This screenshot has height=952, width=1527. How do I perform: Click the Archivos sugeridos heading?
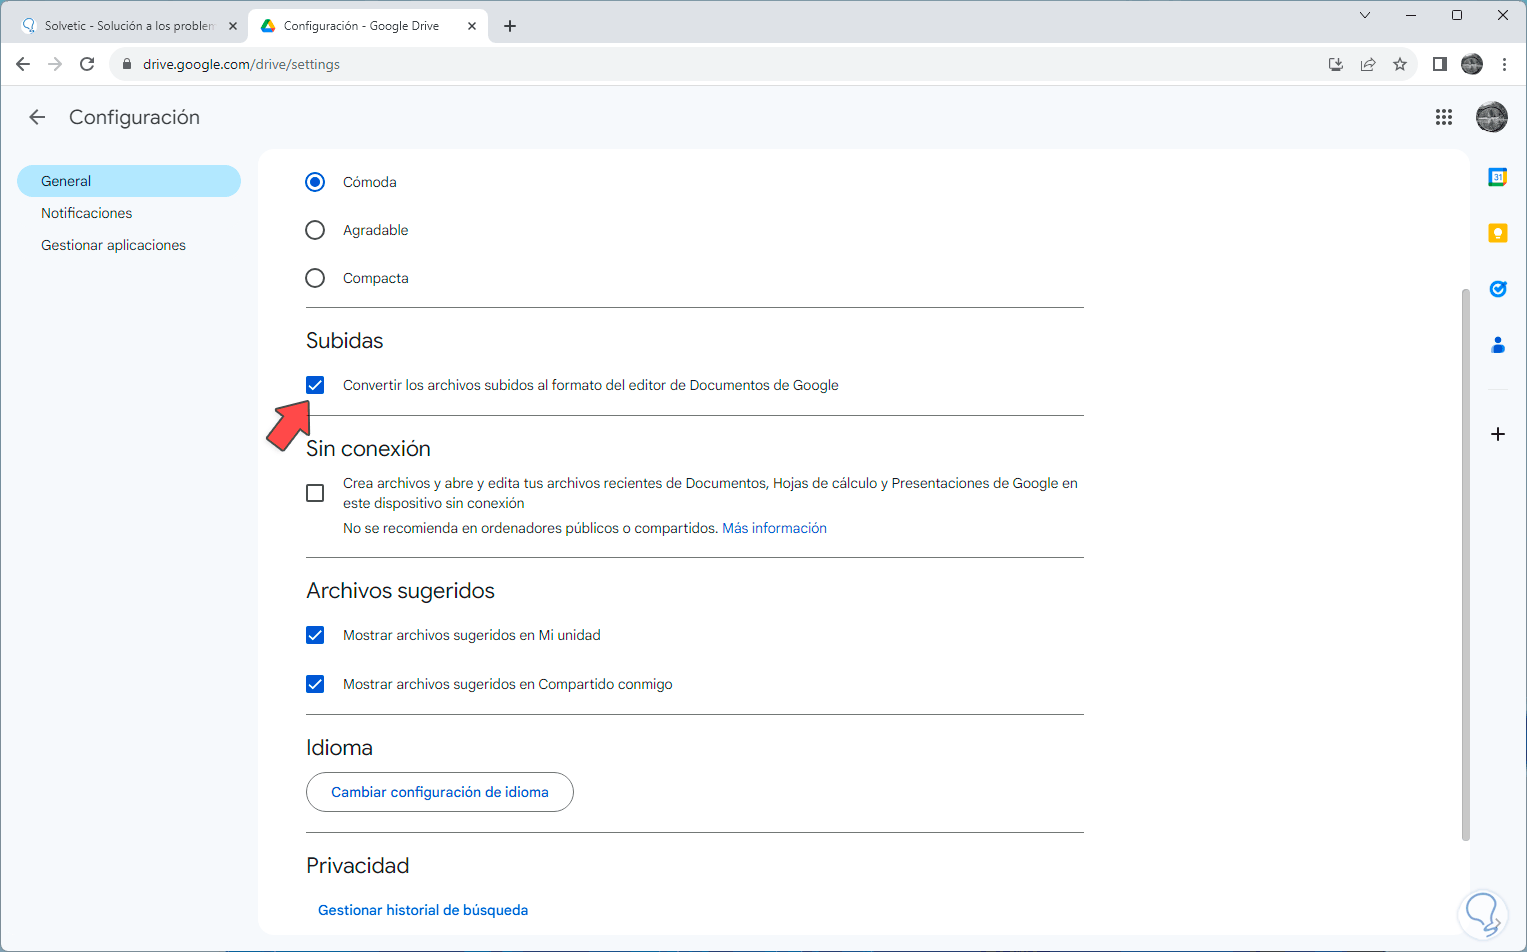400,591
